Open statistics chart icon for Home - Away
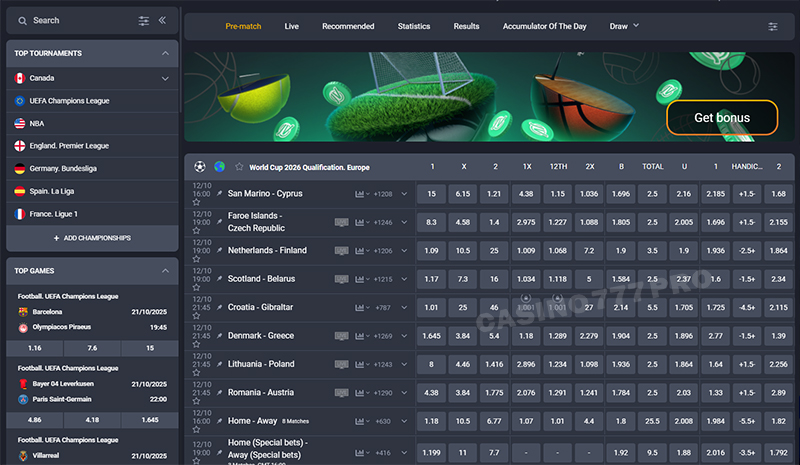The image size is (800, 465). (x=362, y=422)
